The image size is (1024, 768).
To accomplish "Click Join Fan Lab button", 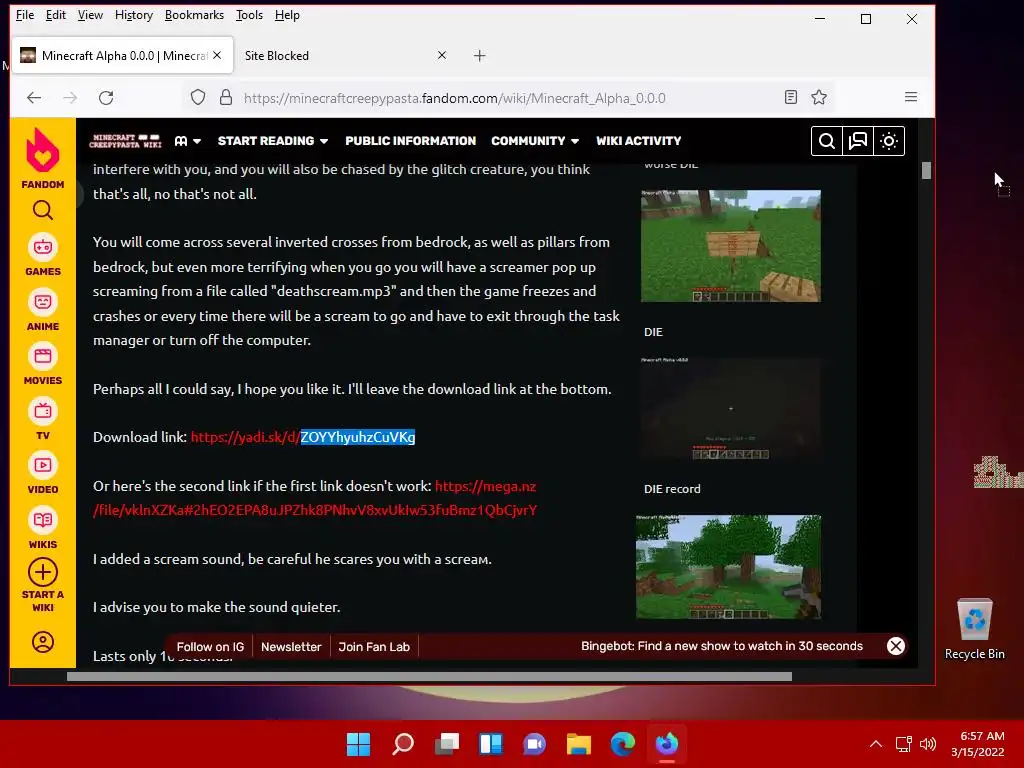I will click(374, 647).
